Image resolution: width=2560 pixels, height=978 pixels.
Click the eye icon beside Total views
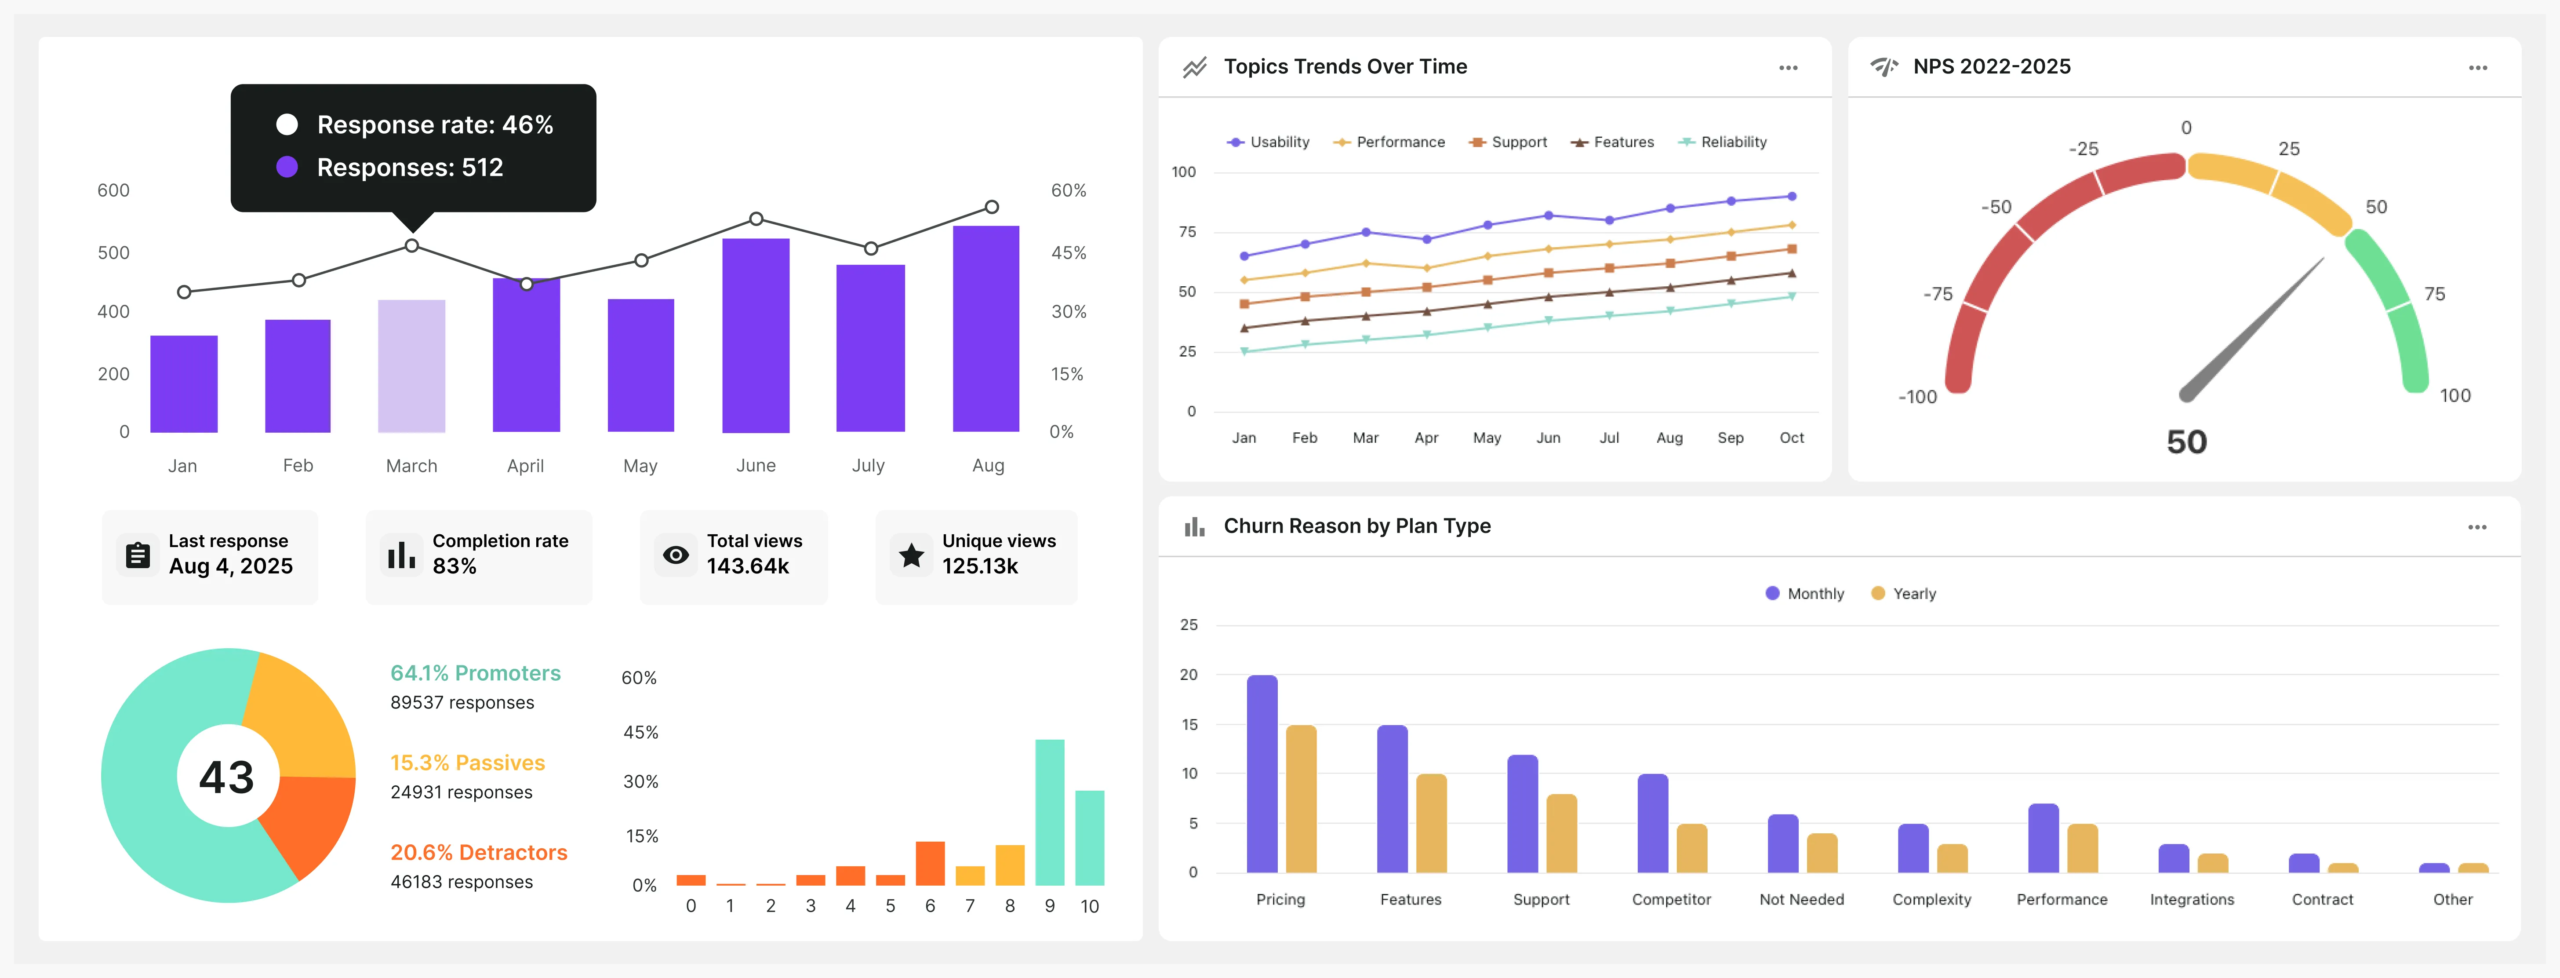coord(676,555)
